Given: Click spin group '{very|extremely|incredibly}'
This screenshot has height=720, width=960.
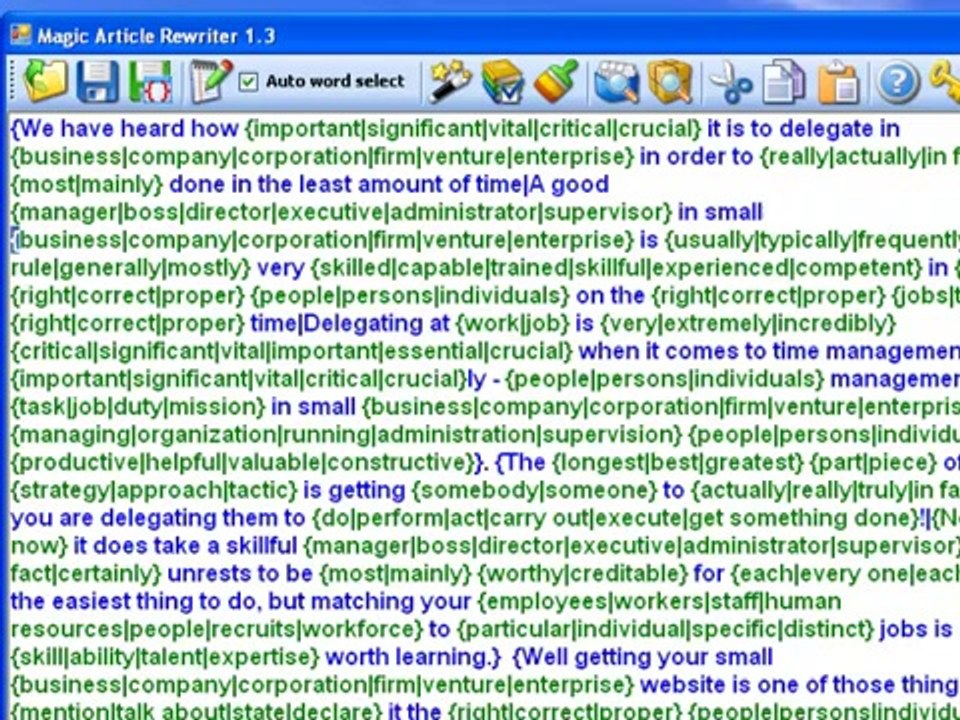Looking at the screenshot, I should (748, 323).
